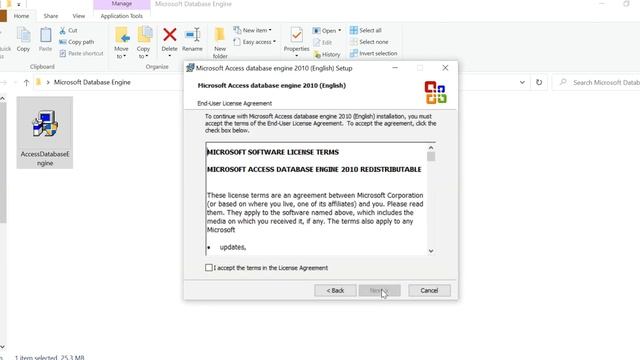640x360 pixels.
Task: Click the folder icon in quick access toolbar
Action: click(9, 4)
